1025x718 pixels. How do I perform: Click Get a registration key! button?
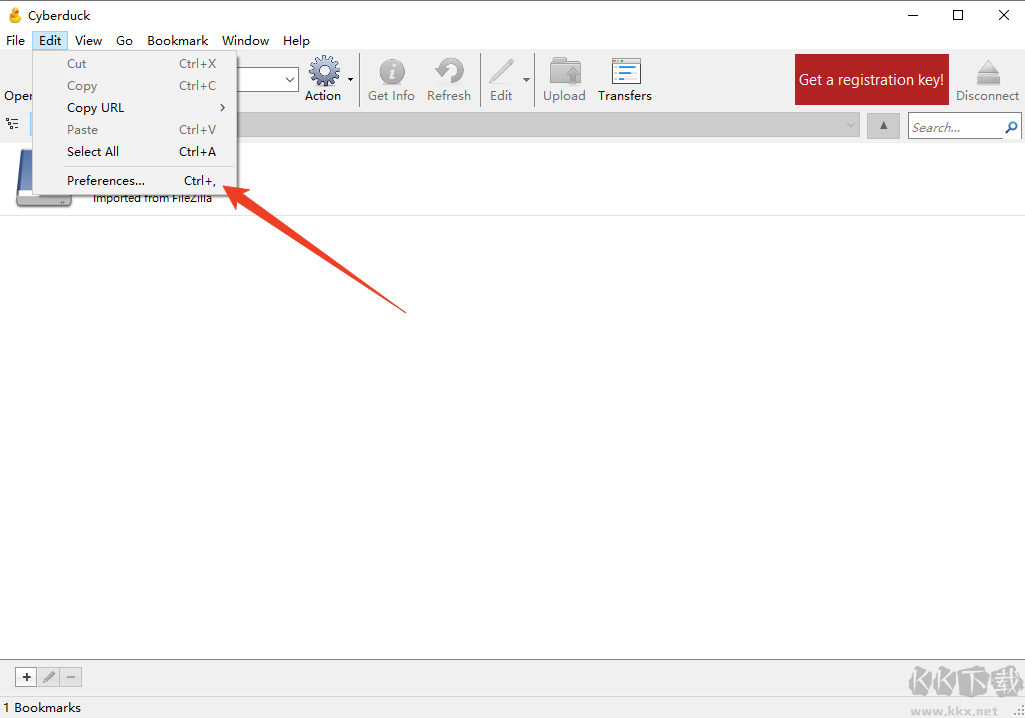pyautogui.click(x=871, y=79)
